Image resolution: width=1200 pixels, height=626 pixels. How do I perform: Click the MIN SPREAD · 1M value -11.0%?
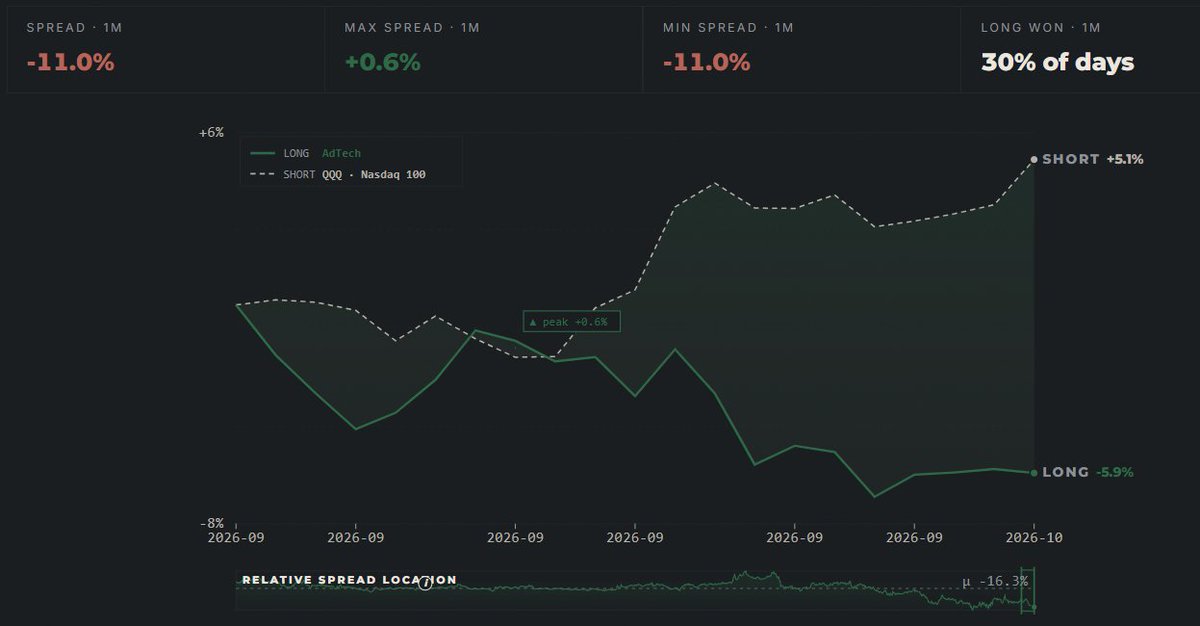(x=706, y=62)
